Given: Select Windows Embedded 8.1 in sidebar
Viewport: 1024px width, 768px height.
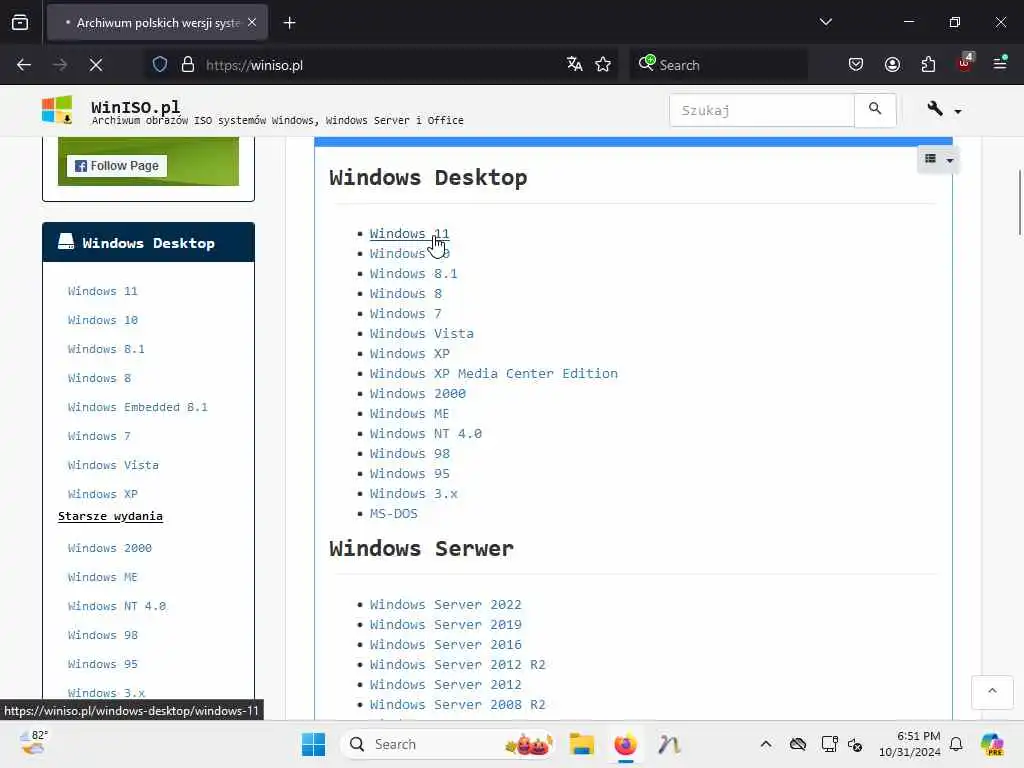Looking at the screenshot, I should pos(138,407).
